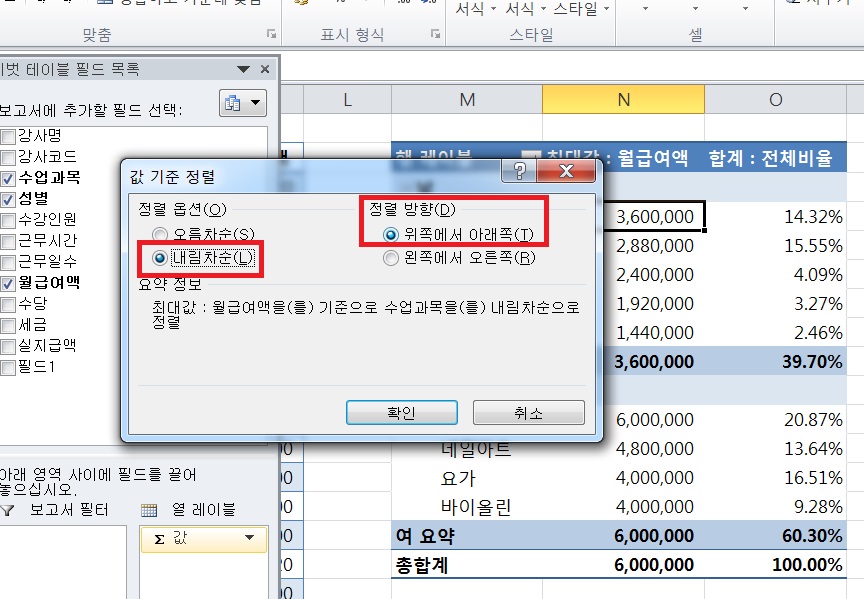Open the number format dialog launcher
Image resolution: width=864 pixels, height=599 pixels.
(434, 35)
